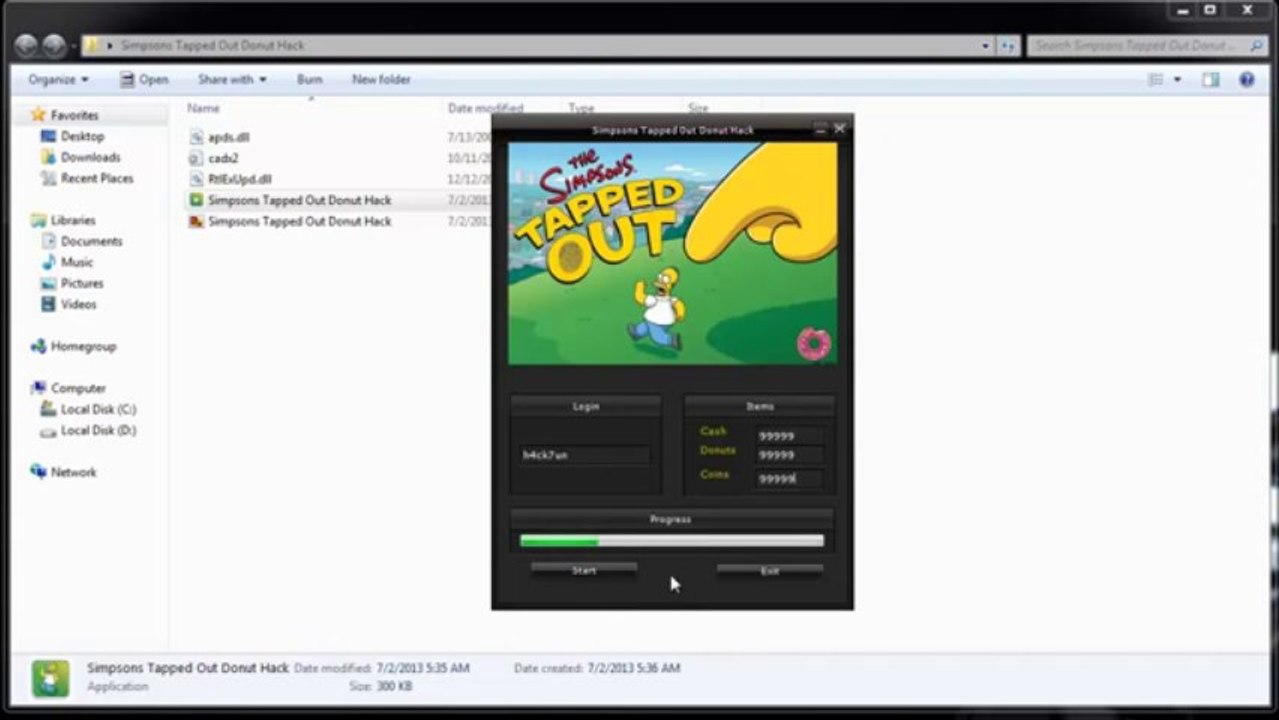Open the Organize dropdown menu
1279x720 pixels.
(x=58, y=79)
